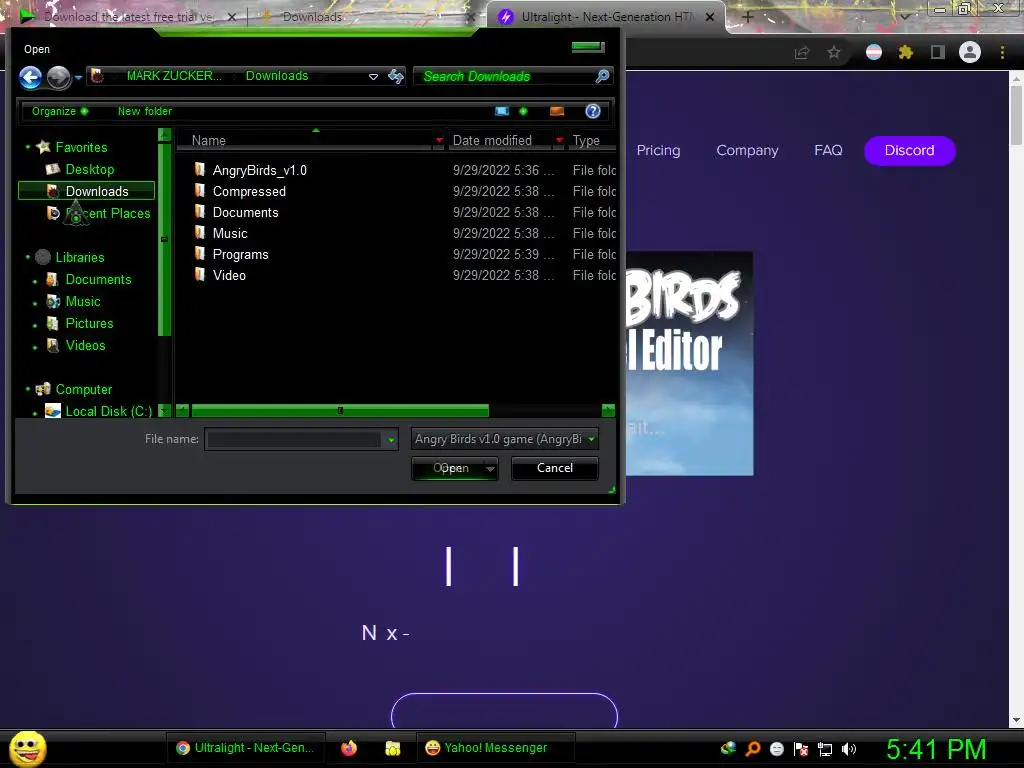Viewport: 1024px width, 768px height.
Task: Bookmark this page with the star
Action: point(833,52)
